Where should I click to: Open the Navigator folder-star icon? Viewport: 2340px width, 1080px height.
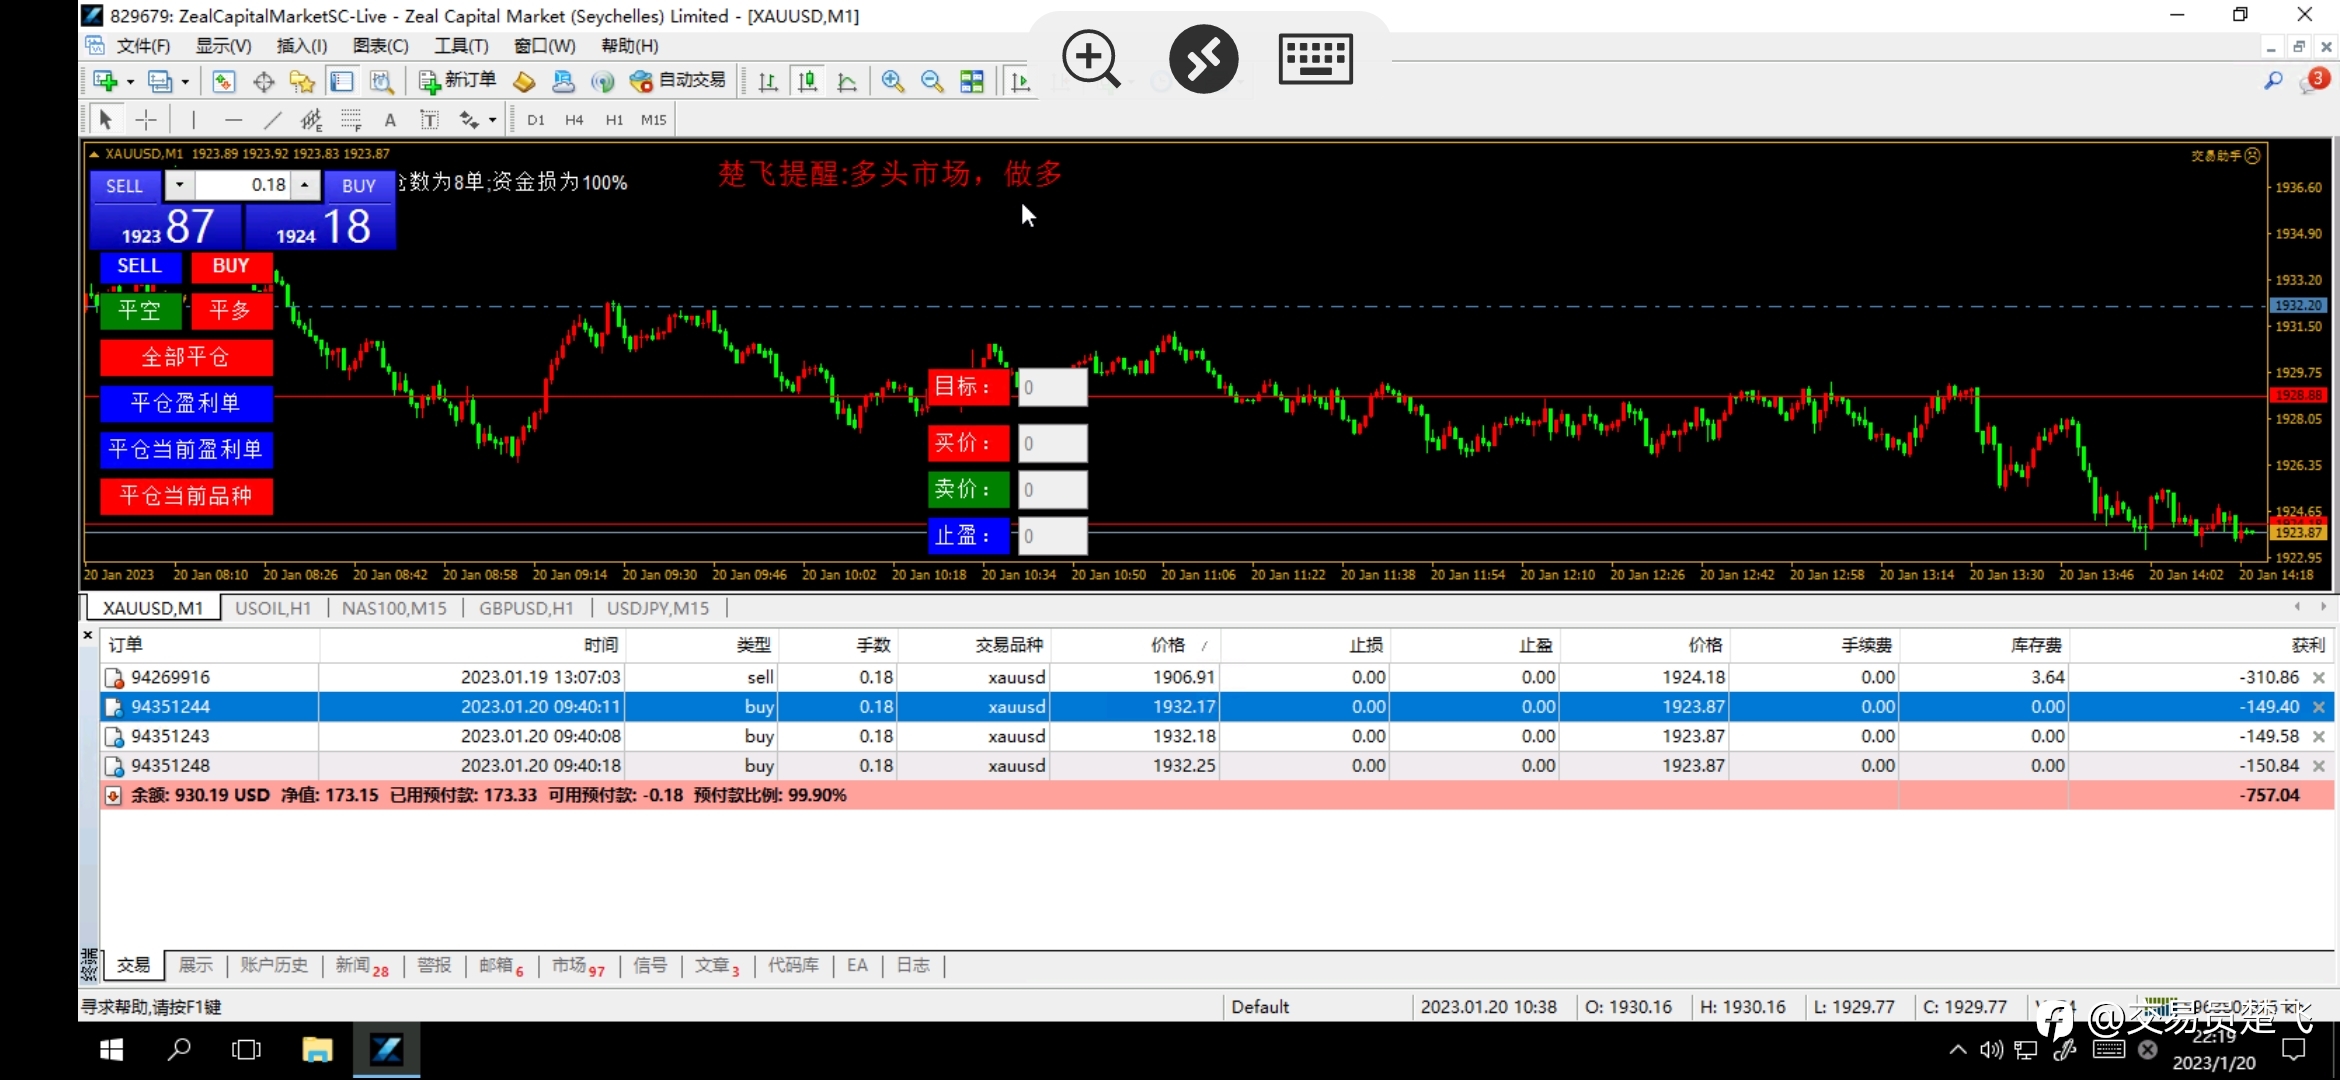(302, 82)
